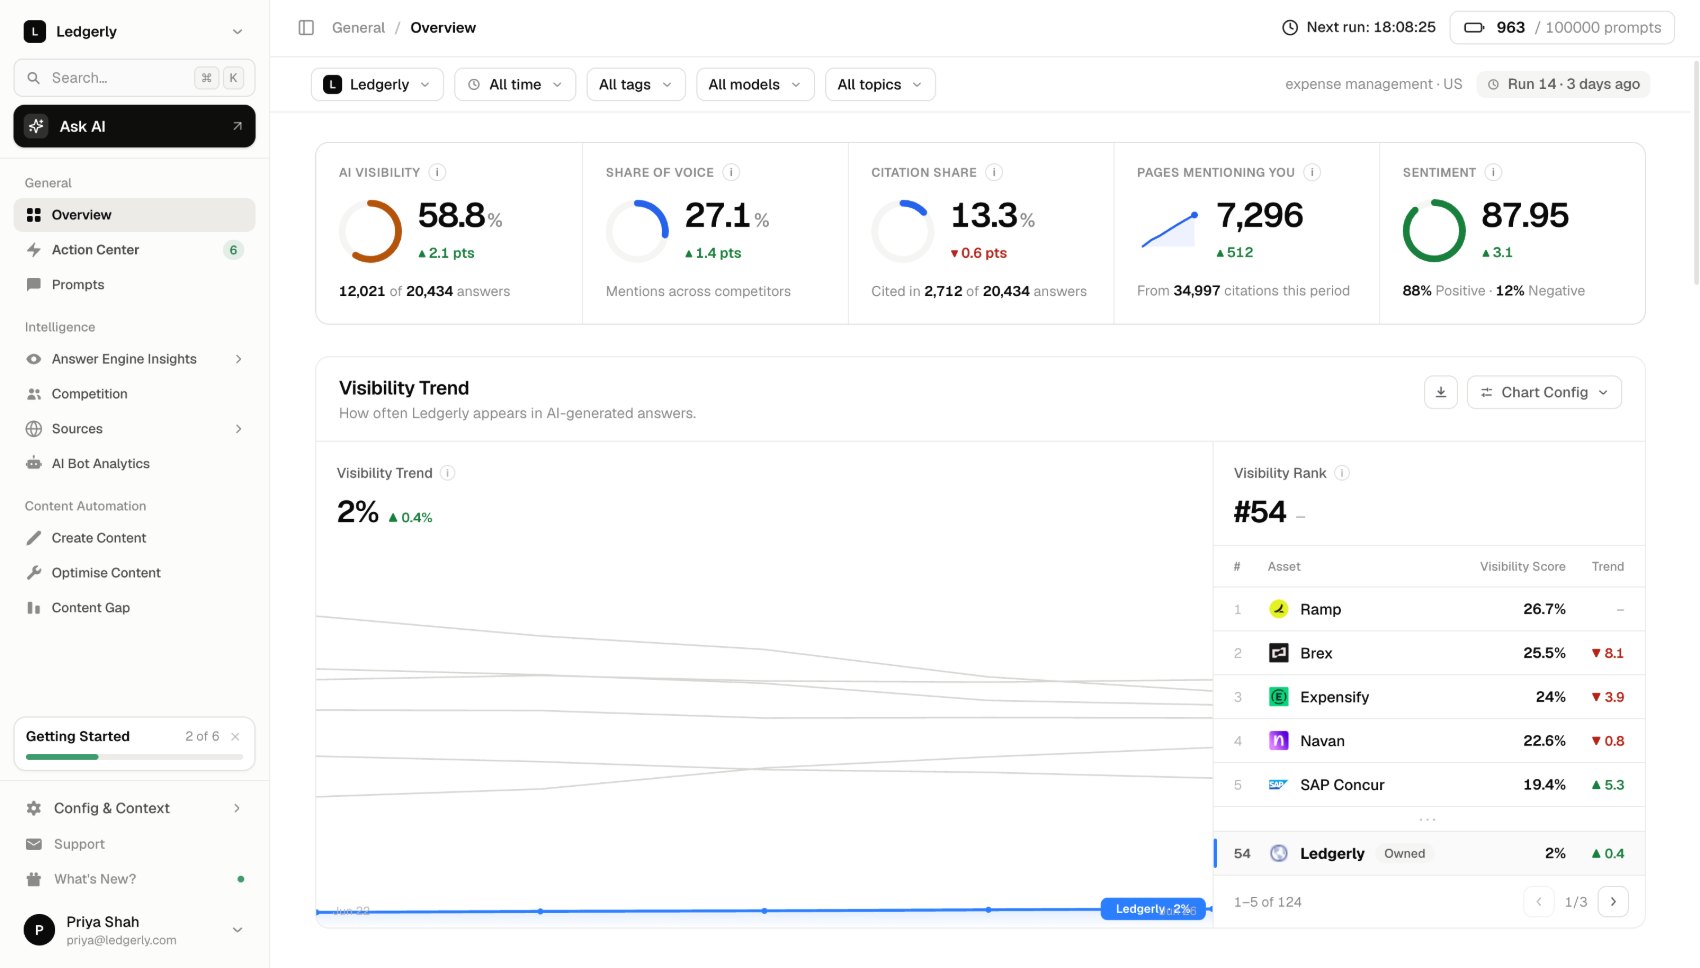Go to next page of rank table

pos(1613,902)
